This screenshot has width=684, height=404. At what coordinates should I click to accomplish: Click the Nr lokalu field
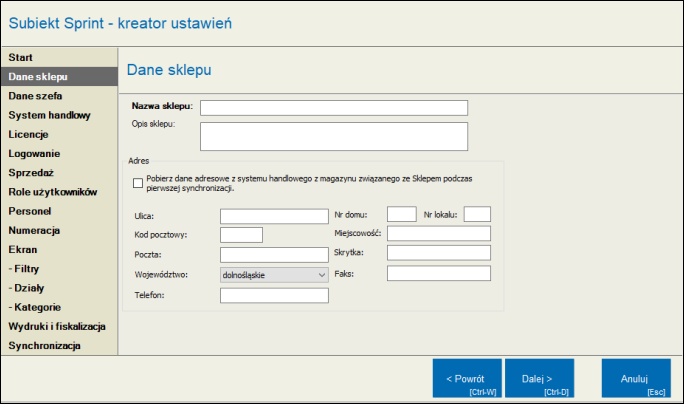[x=477, y=214]
